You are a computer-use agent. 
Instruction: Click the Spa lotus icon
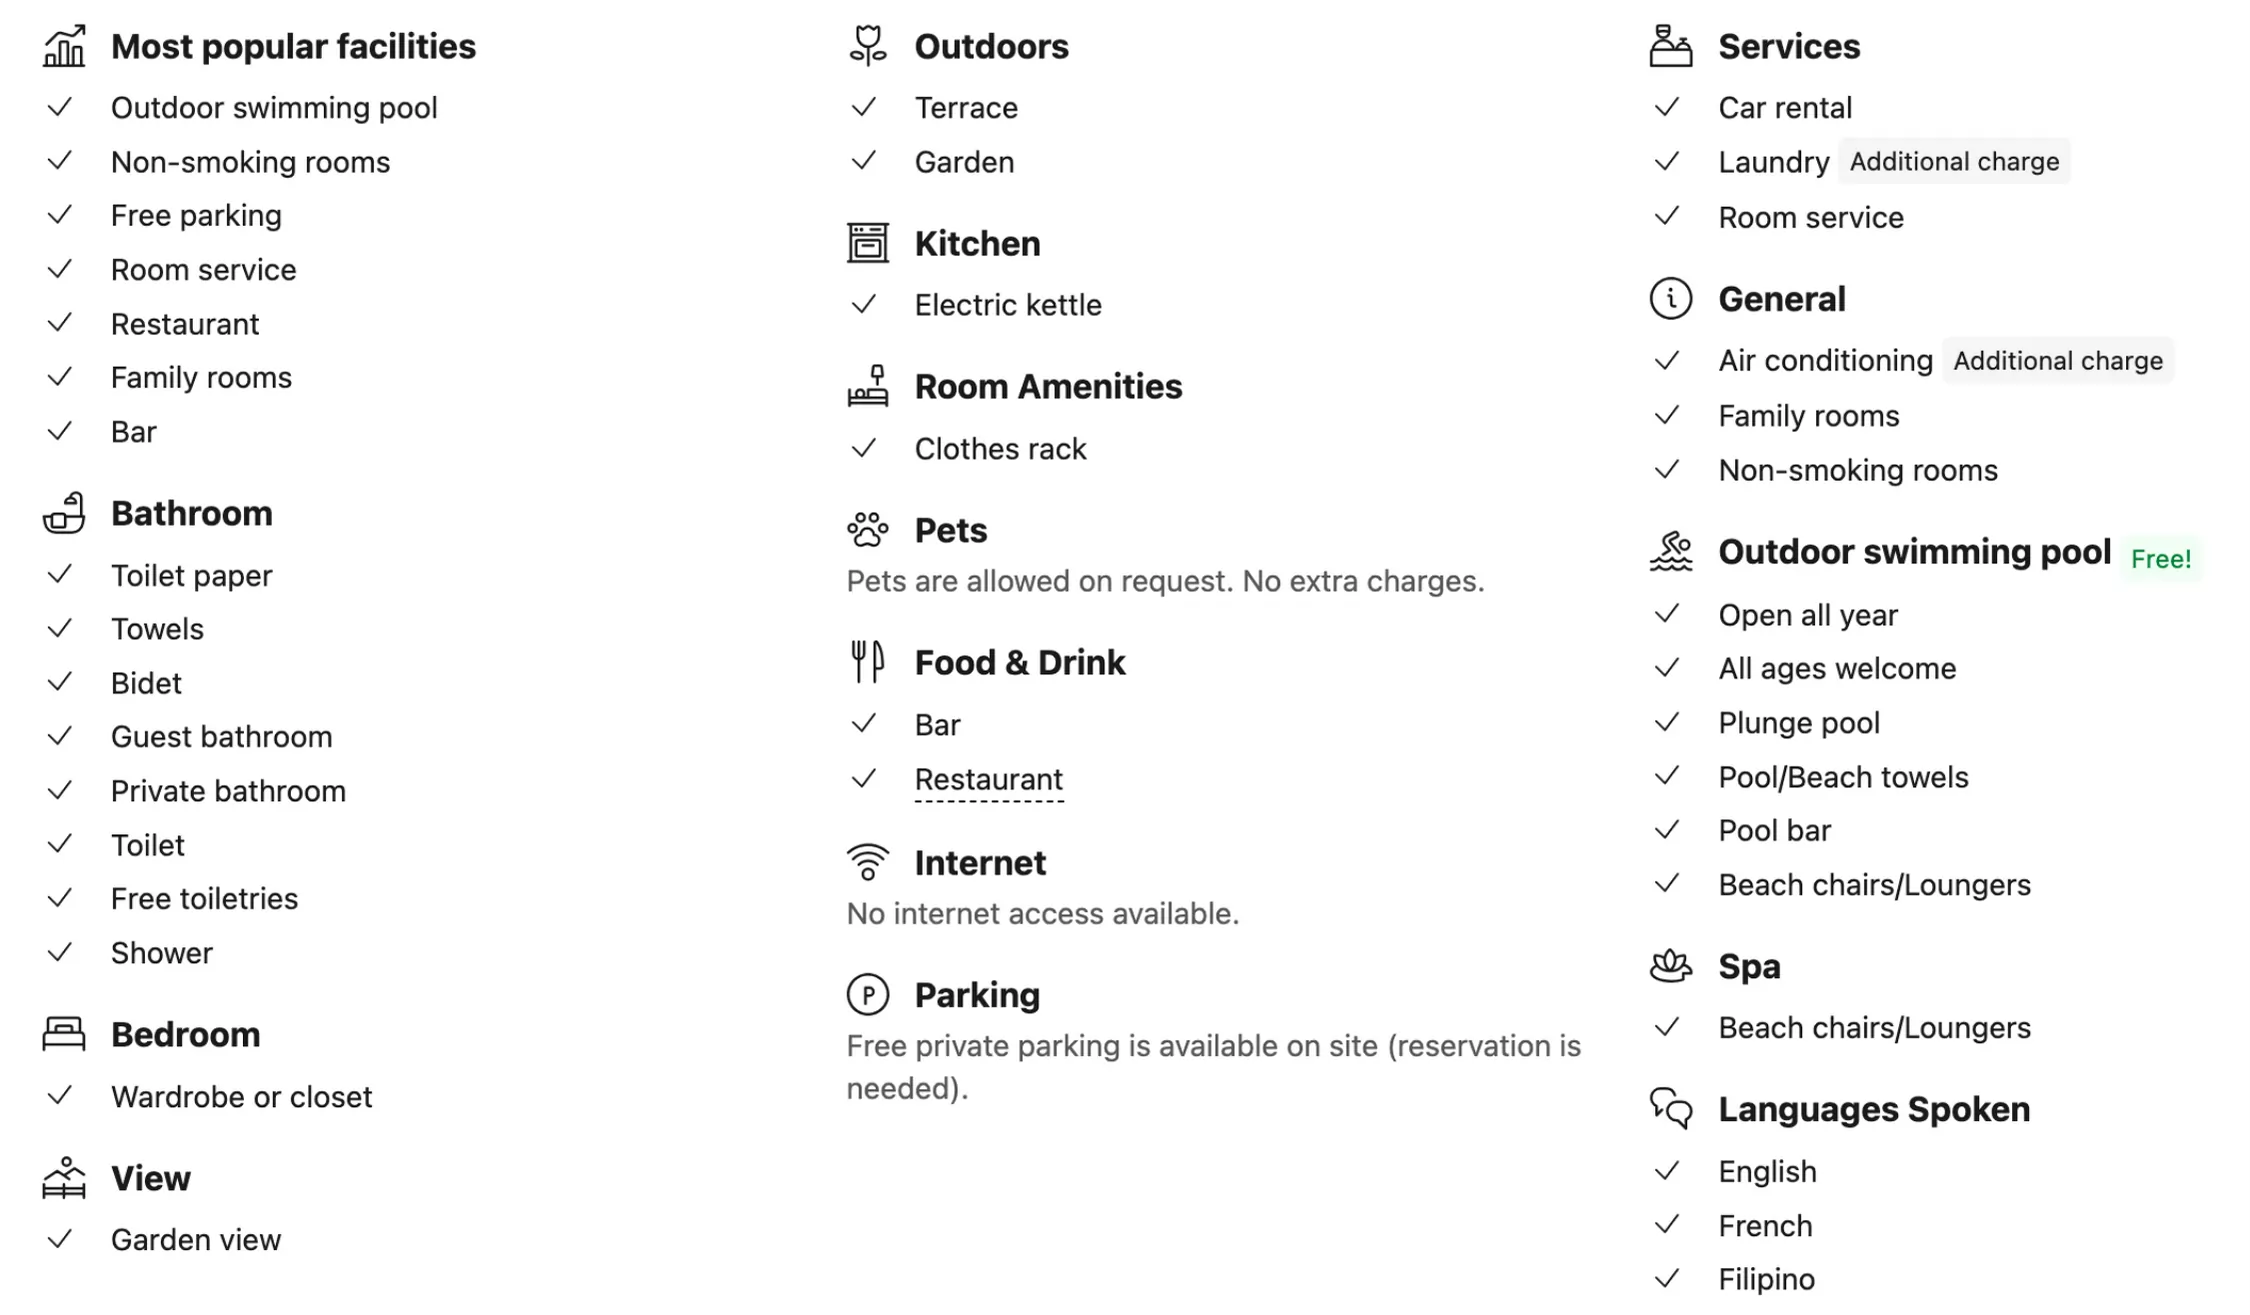coord(1670,966)
